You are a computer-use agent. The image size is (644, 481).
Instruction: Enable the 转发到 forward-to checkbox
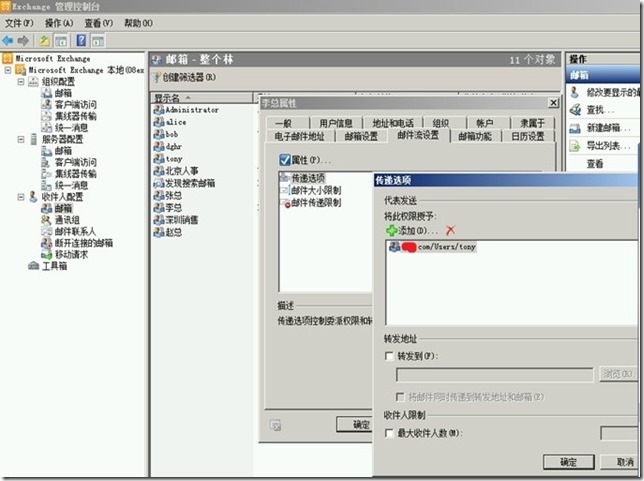click(x=389, y=356)
